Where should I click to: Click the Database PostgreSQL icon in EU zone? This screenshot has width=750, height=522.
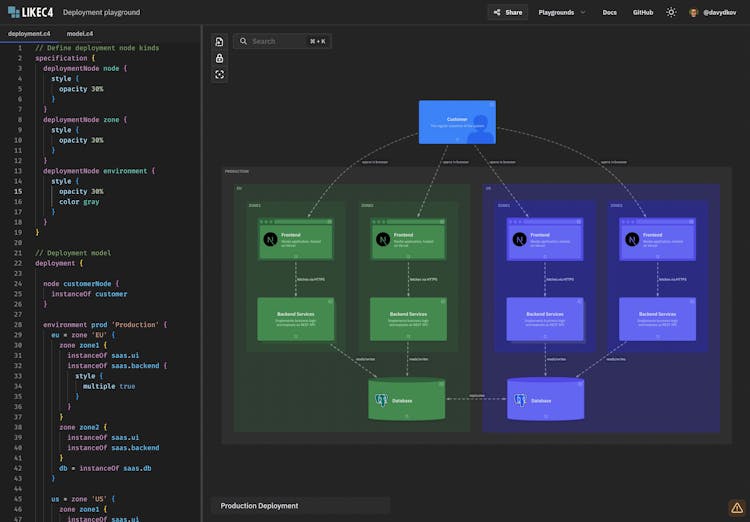point(381,400)
